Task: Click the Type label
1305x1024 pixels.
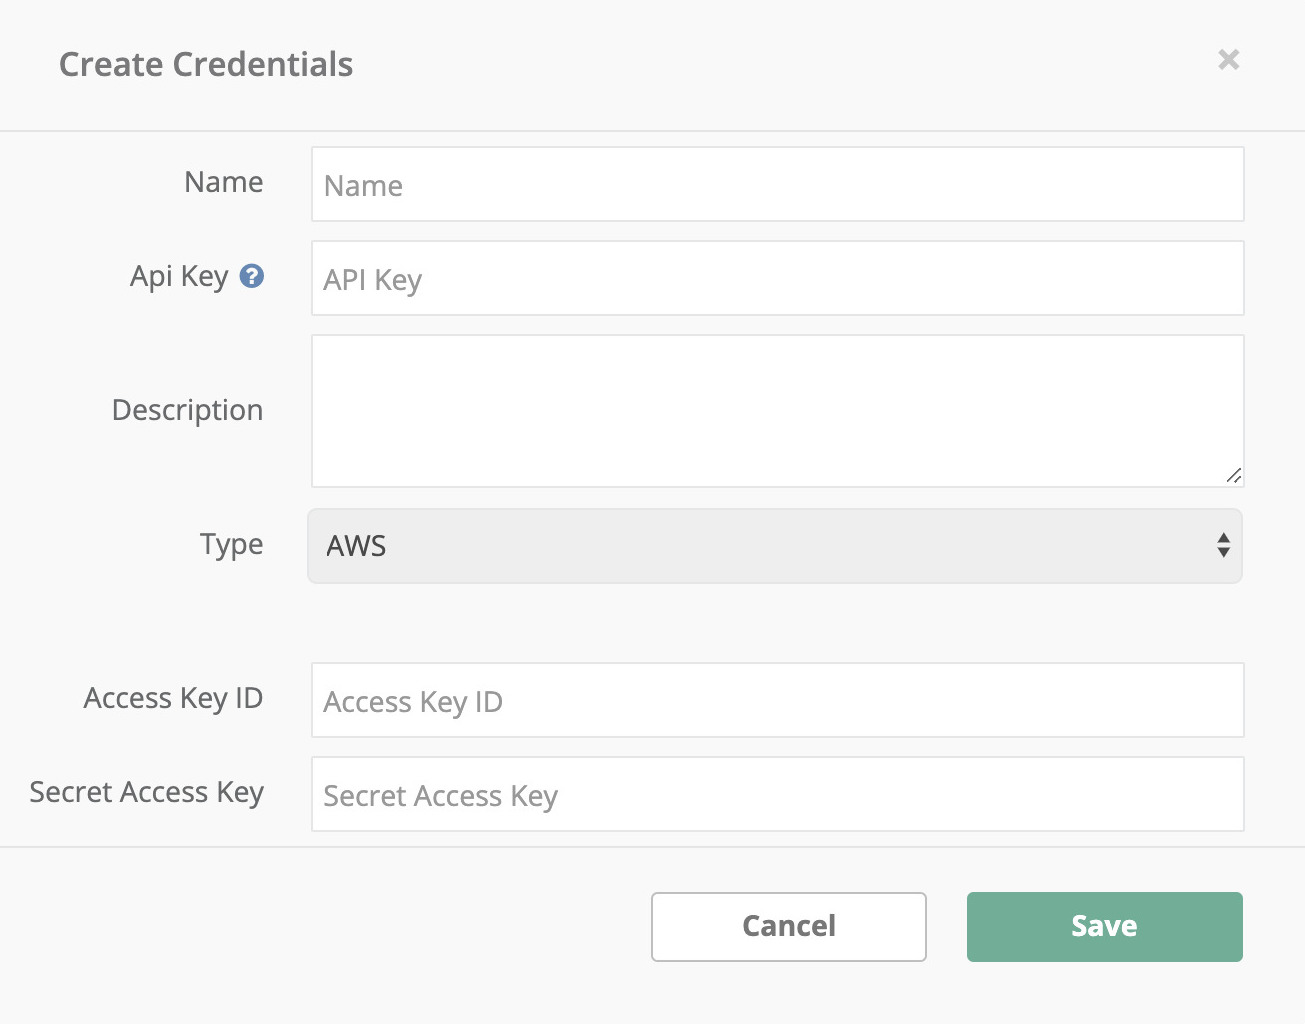Action: tap(232, 545)
